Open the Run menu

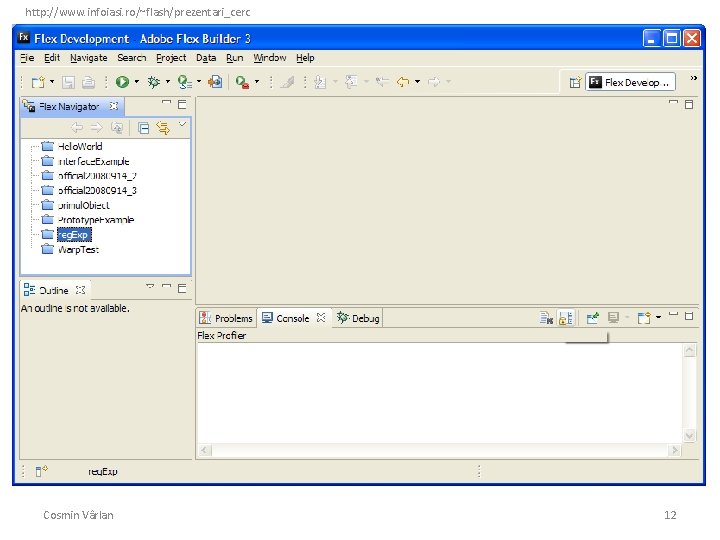pyautogui.click(x=235, y=58)
